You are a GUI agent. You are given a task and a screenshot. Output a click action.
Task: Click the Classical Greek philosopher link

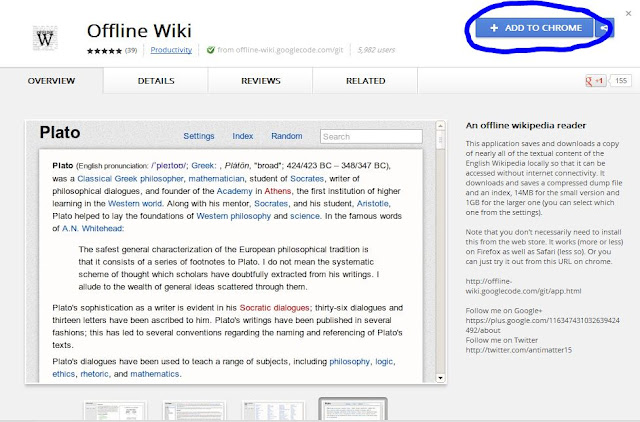[131, 179]
